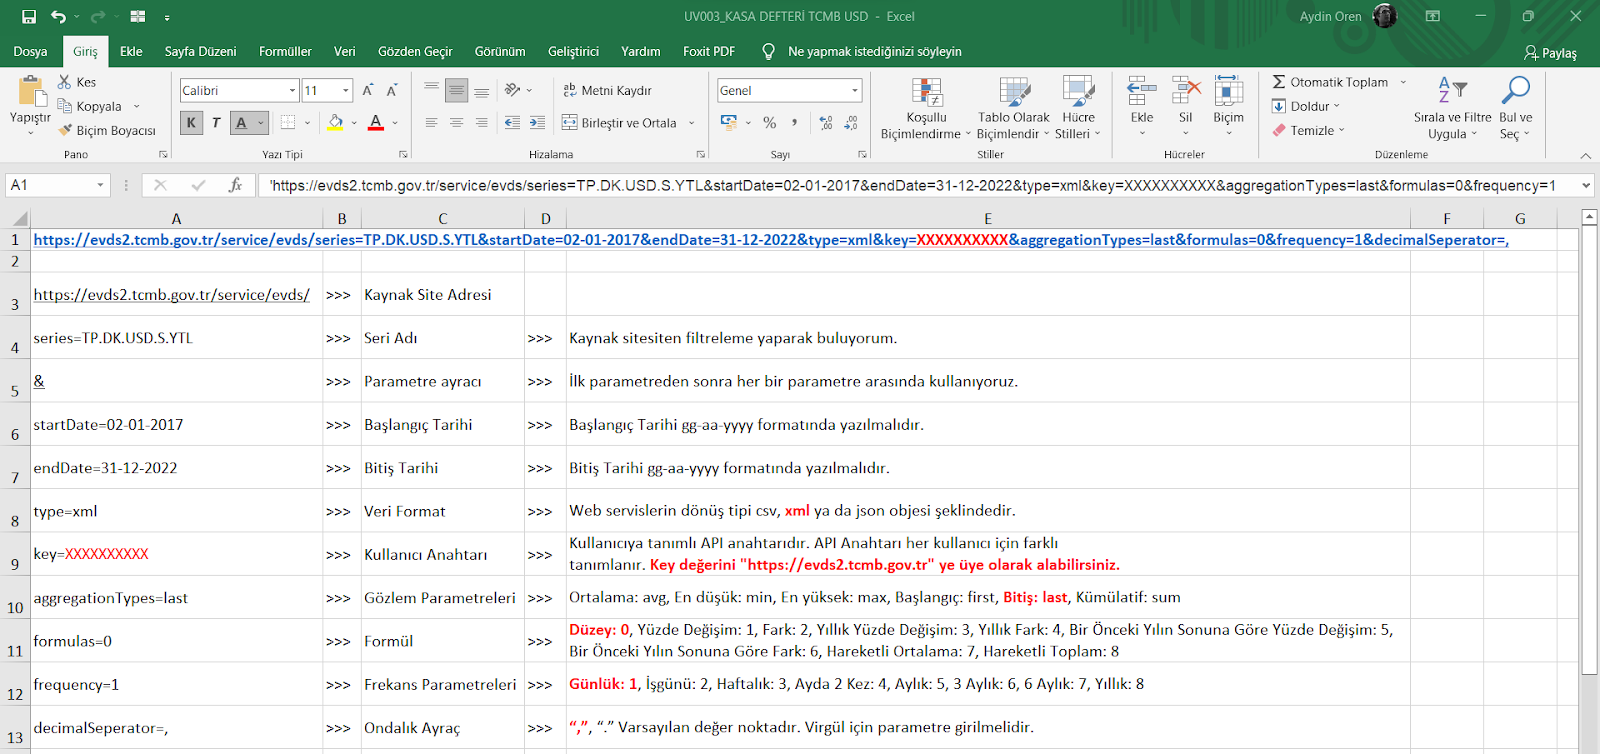1600x754 pixels.
Task: Toggle Wrap Text (Metni Kaydır)
Action: [607, 90]
